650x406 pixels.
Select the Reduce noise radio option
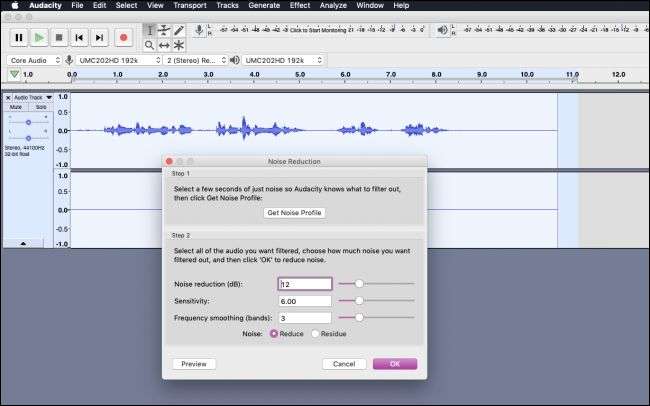[274, 333]
